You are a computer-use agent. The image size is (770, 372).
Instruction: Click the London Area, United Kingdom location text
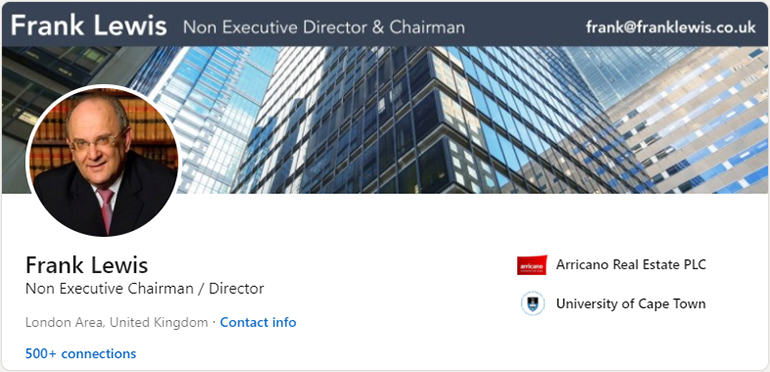coord(116,322)
